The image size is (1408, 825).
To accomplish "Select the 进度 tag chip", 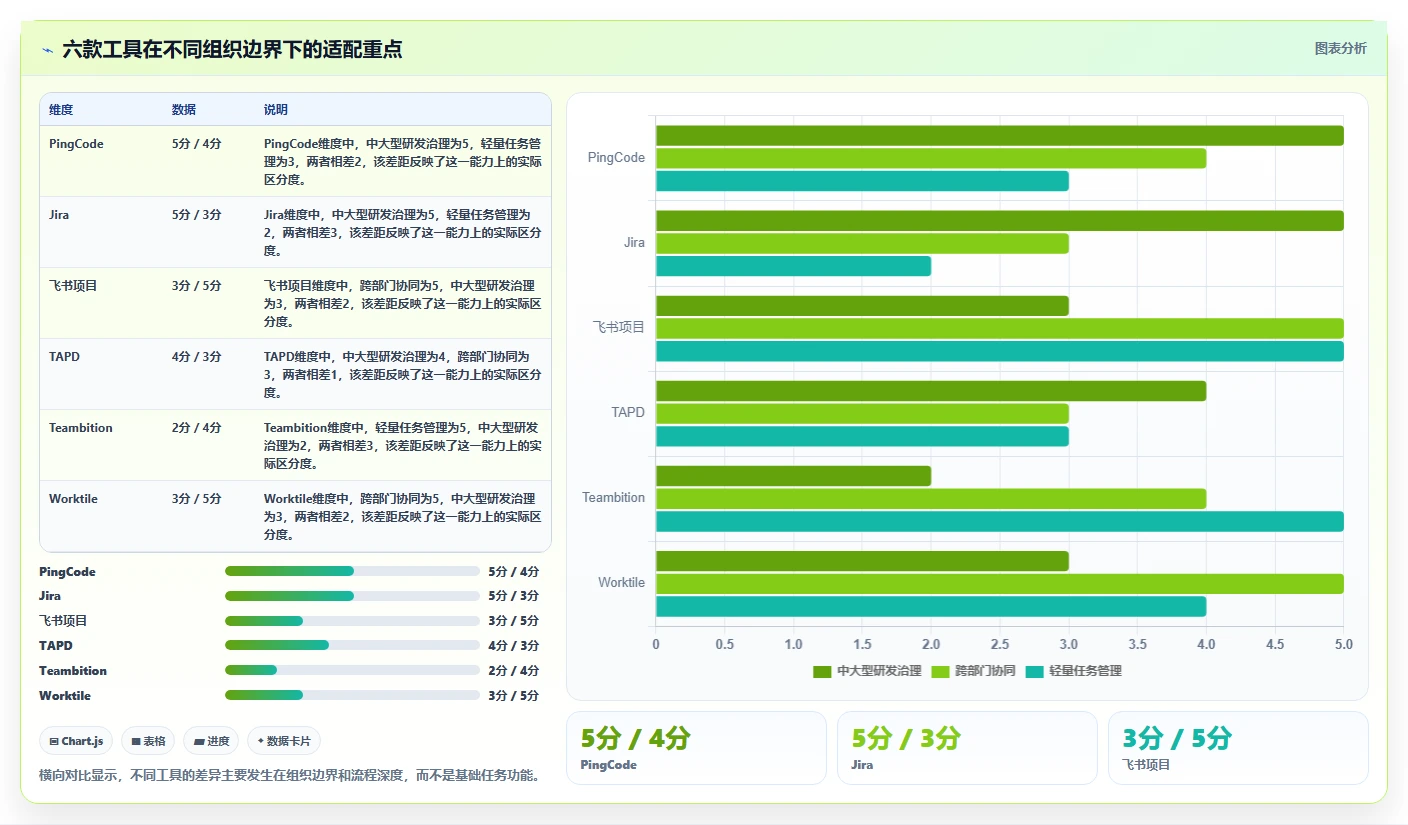I will pos(211,741).
